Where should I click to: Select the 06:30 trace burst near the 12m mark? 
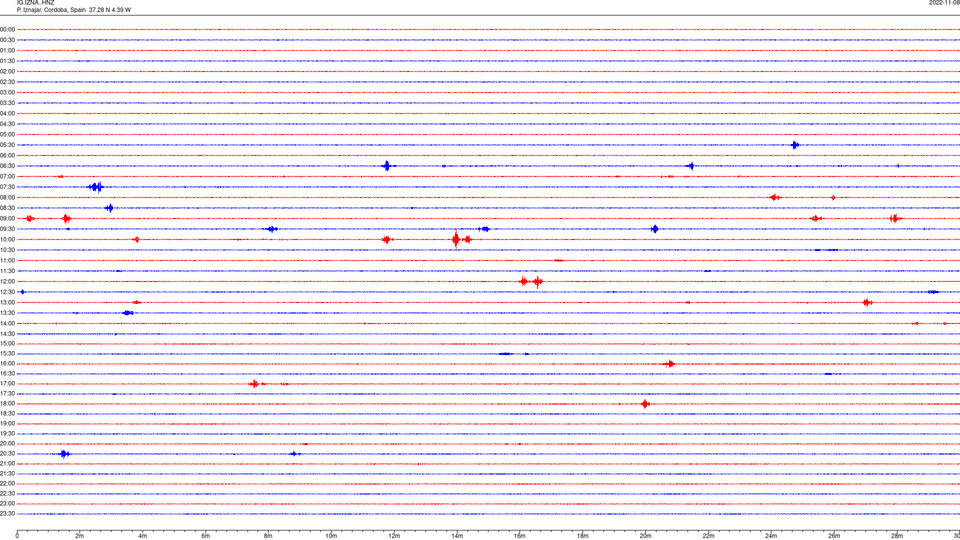coord(387,166)
